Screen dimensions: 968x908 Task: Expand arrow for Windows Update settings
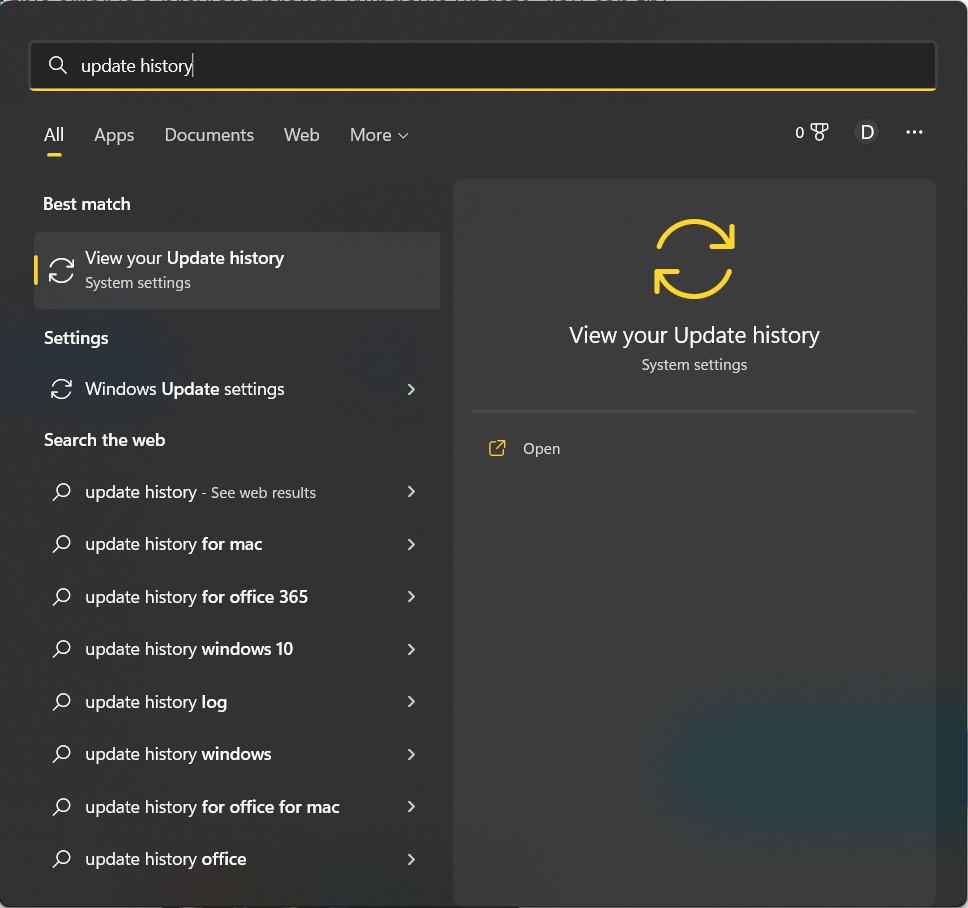(x=411, y=389)
